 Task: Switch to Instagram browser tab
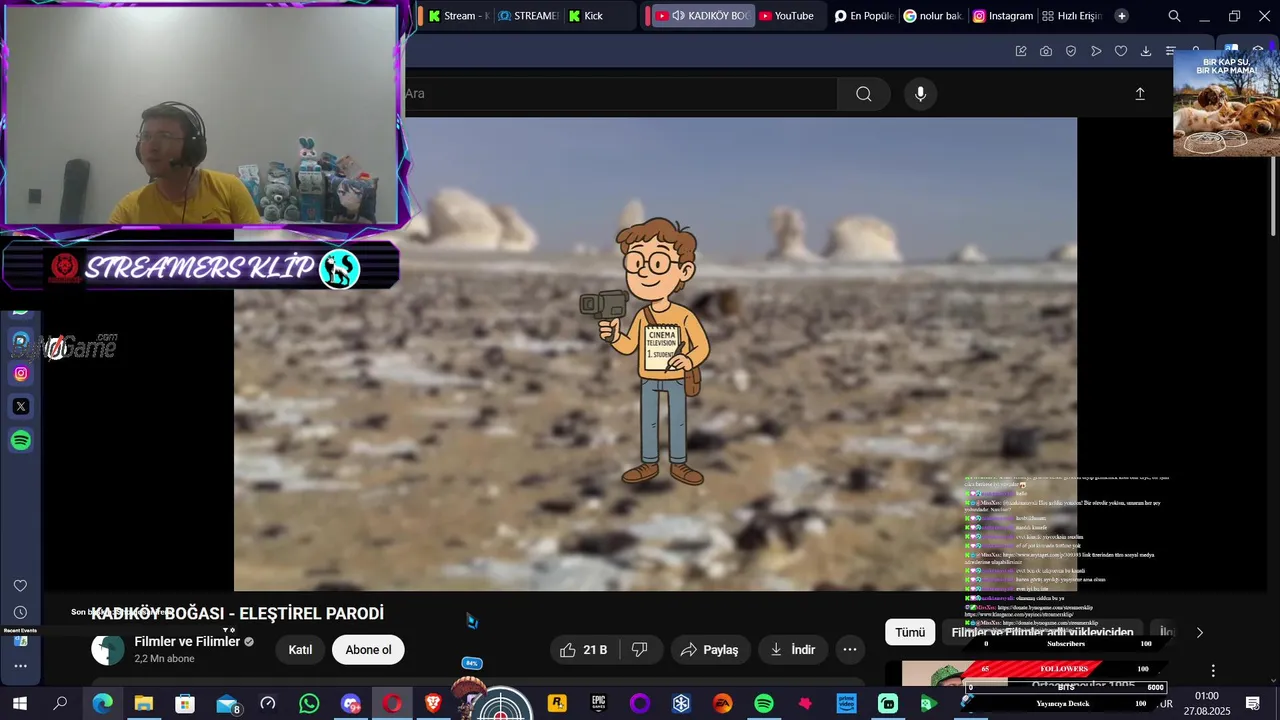pyautogui.click(x=1003, y=16)
